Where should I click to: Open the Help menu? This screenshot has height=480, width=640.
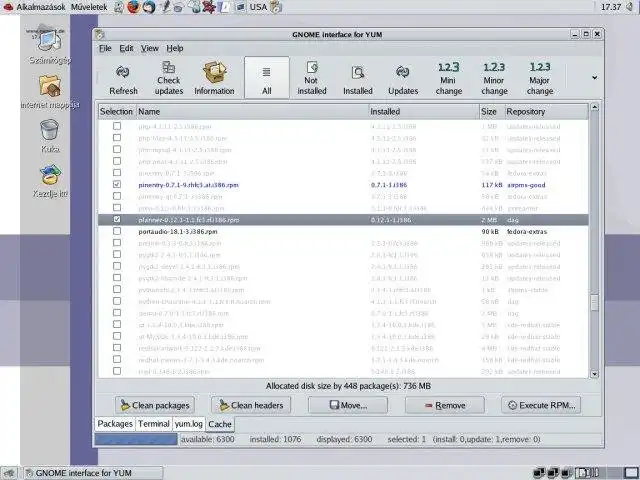tap(175, 48)
